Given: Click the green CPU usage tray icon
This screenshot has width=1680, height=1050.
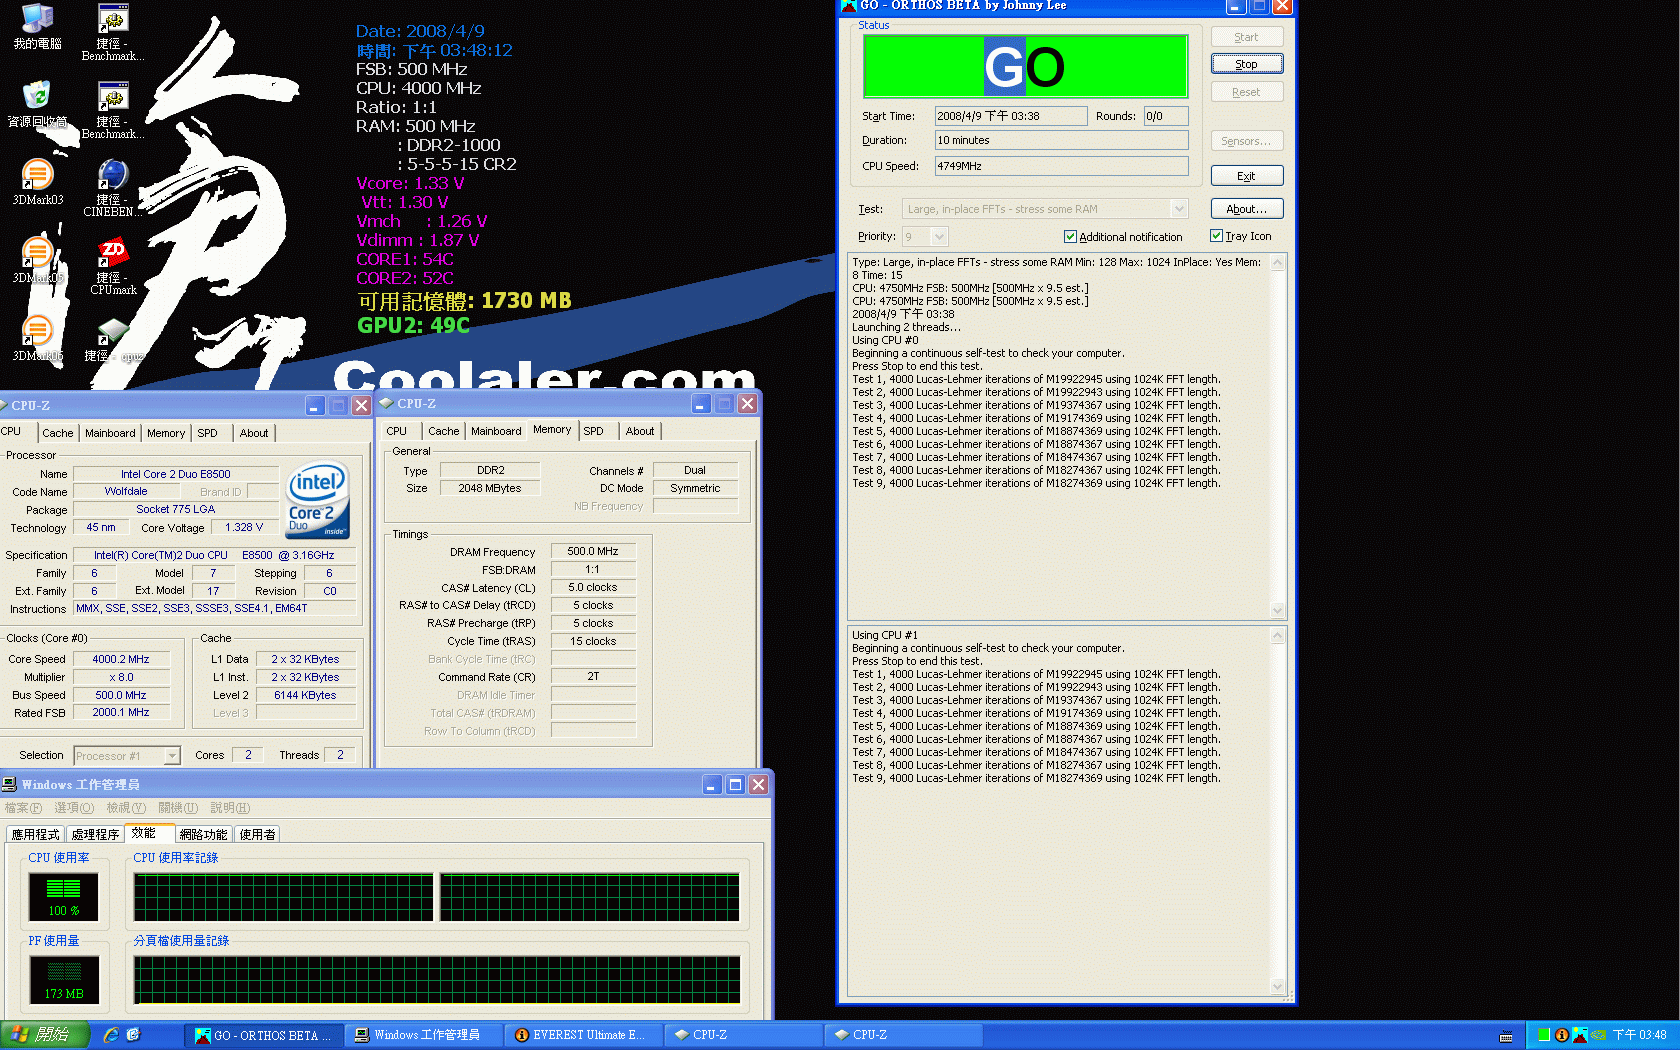Looking at the screenshot, I should [x=1544, y=1035].
